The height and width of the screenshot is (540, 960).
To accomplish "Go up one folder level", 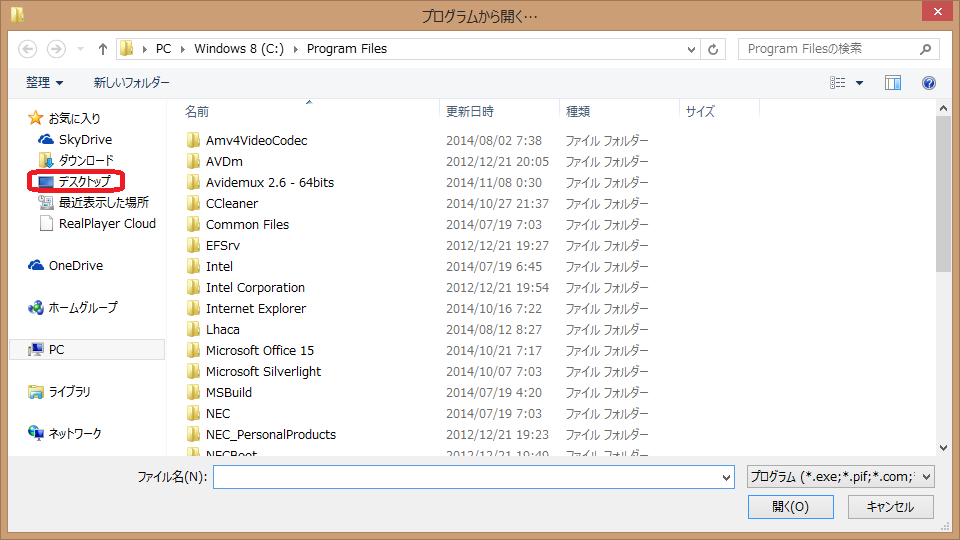I will [x=102, y=49].
